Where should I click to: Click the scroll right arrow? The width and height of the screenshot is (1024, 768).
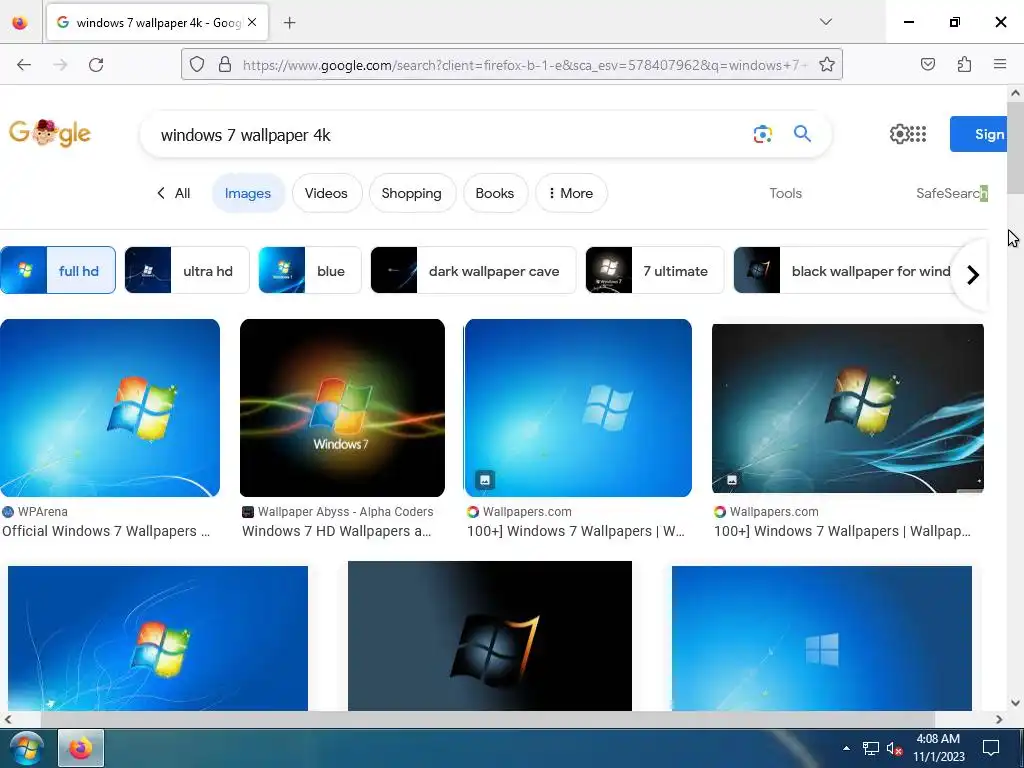point(999,719)
